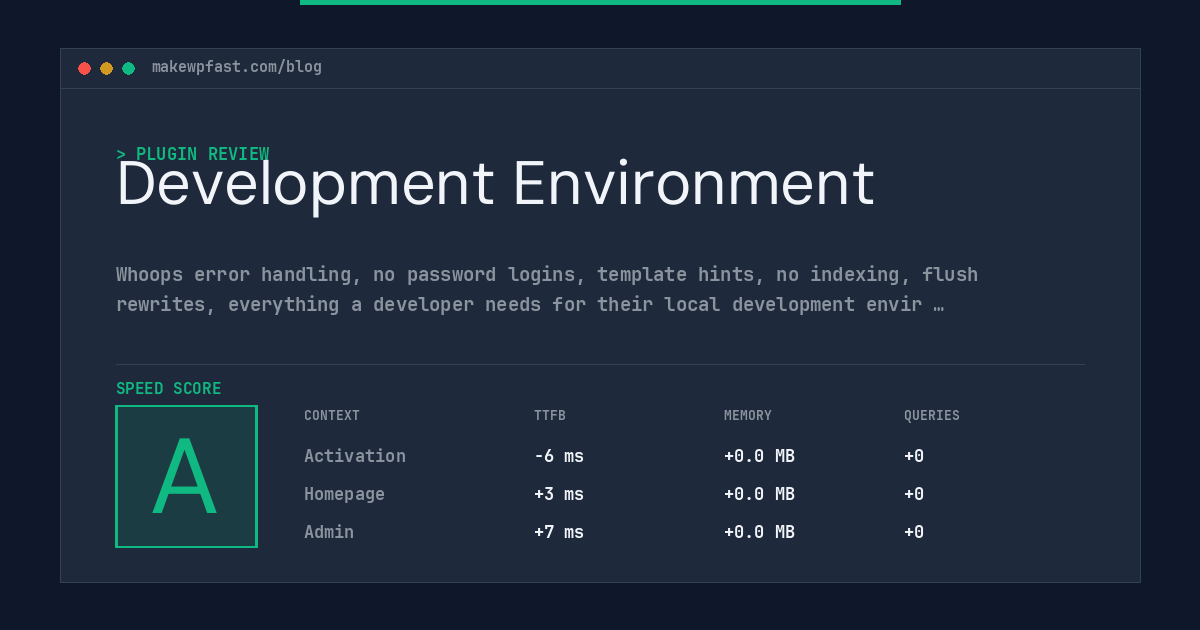The width and height of the screenshot is (1200, 630).
Task: Click Admin row memory +0.0 MB
Action: tap(759, 532)
